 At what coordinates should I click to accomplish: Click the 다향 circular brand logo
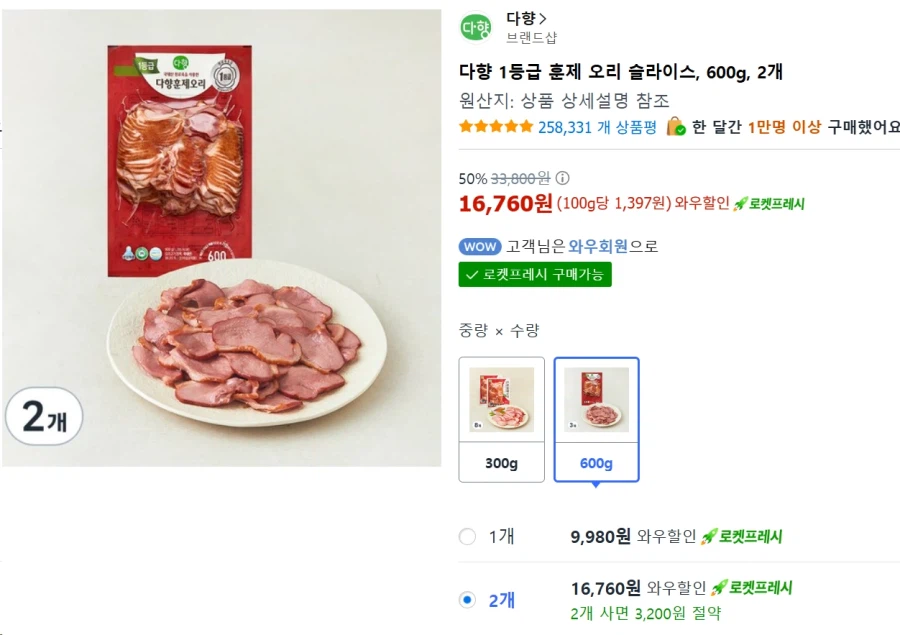tap(475, 28)
